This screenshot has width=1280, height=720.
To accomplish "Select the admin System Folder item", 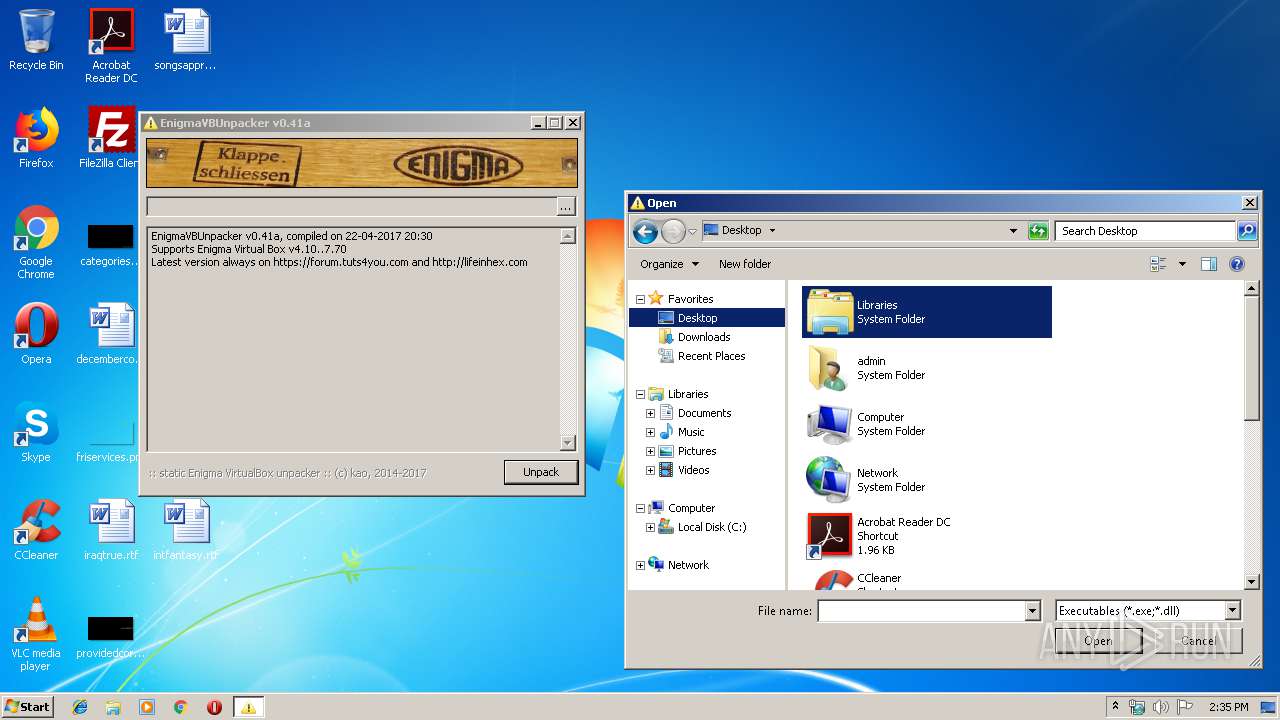I will pos(927,368).
